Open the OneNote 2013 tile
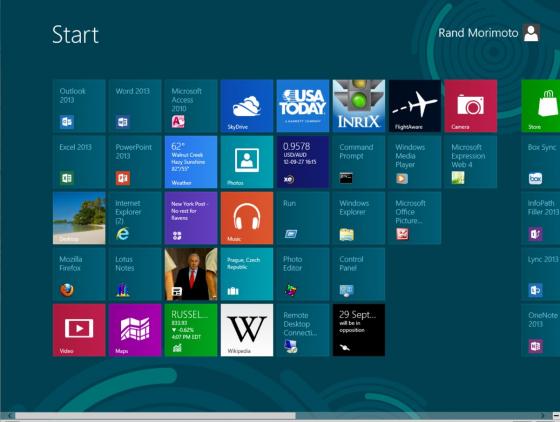560x422 pixels. click(x=541, y=330)
